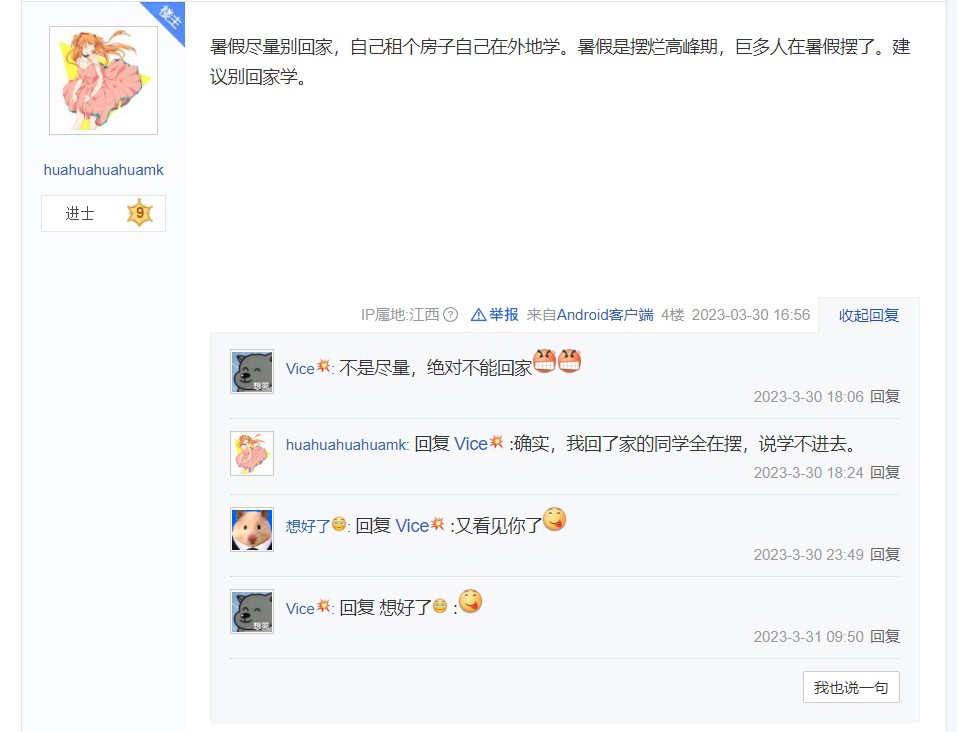
Task: Click the 举报 warning triangle icon
Action: (478, 315)
